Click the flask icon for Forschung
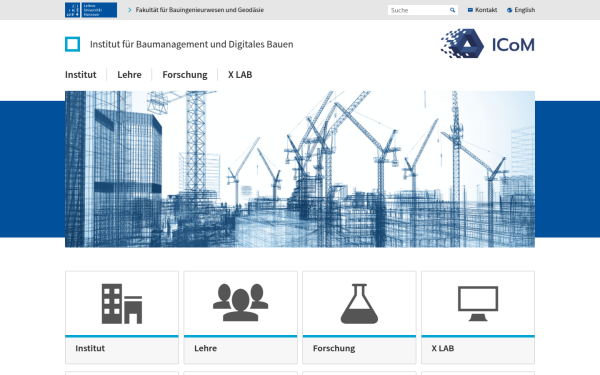This screenshot has height=375, width=600. [x=359, y=304]
